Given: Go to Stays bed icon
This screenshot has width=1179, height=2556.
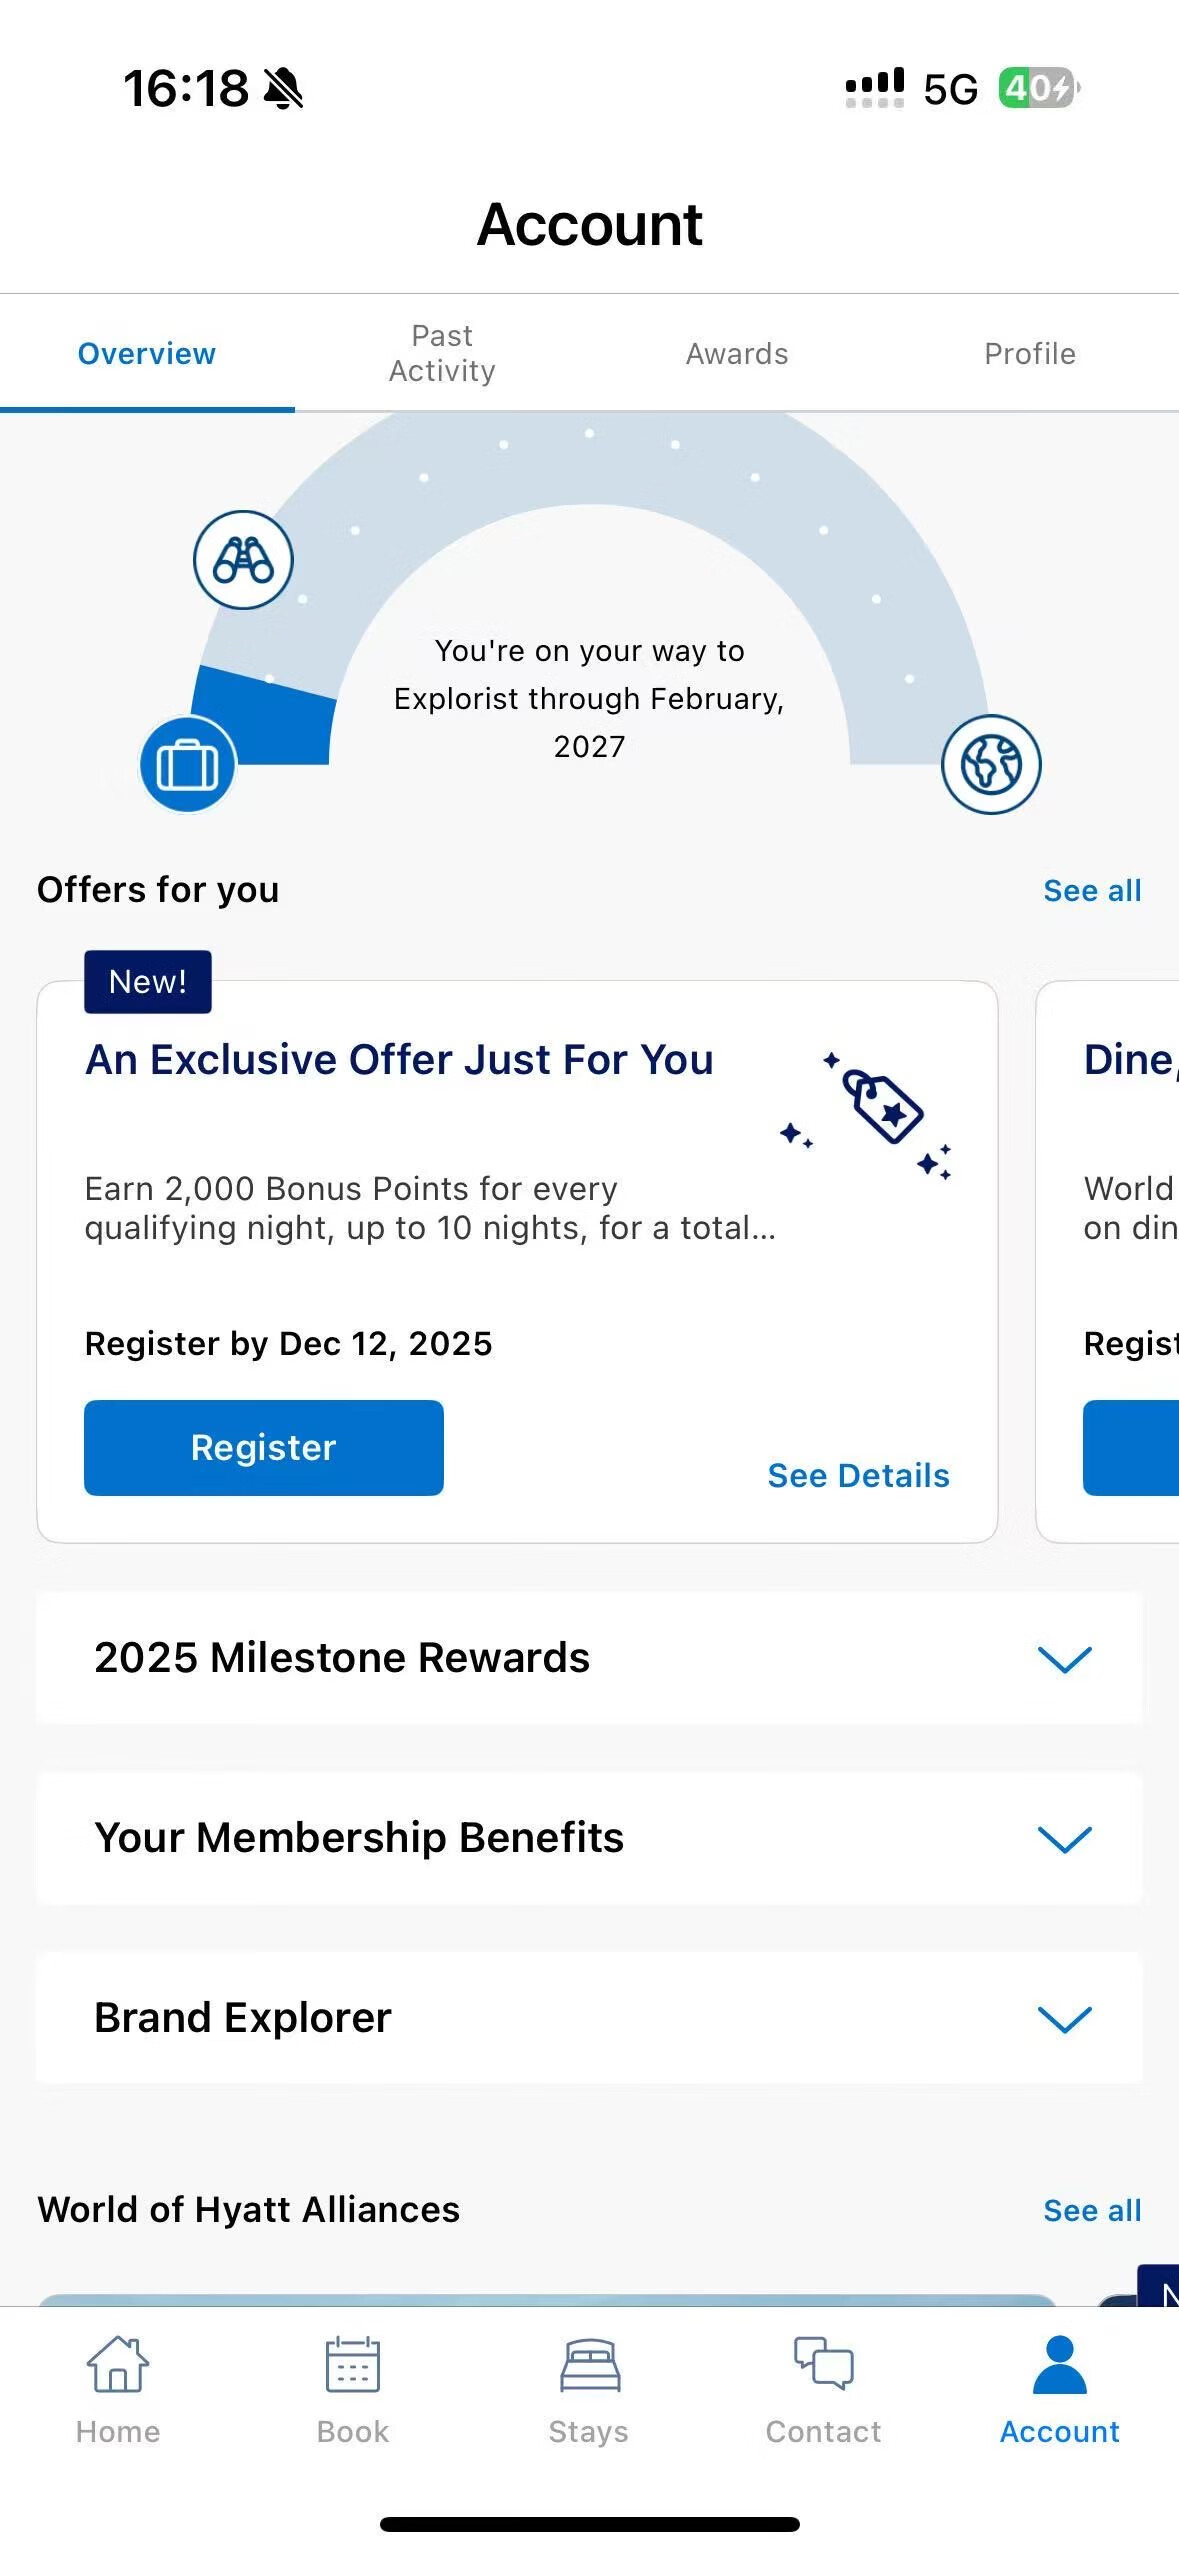Looking at the screenshot, I should click(589, 2365).
